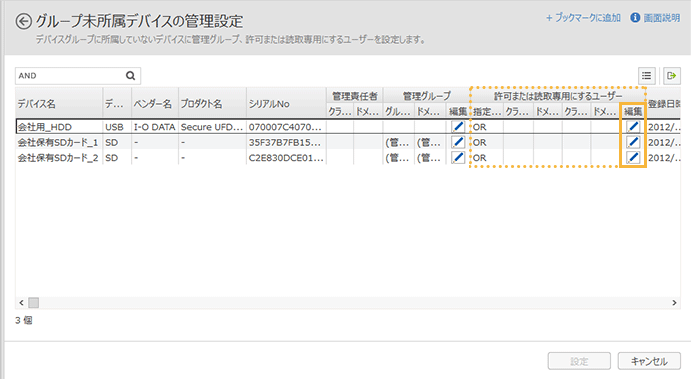This screenshot has width=691, height=379.
Task: Click the horizontal scrollbar right arrow
Action: click(x=674, y=303)
